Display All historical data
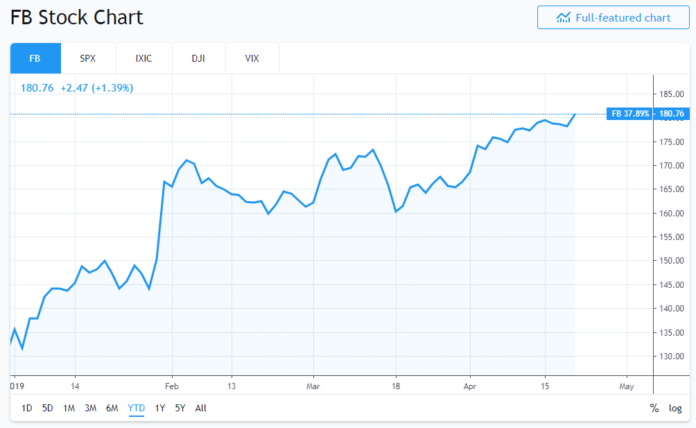The image size is (696, 428). (x=201, y=408)
